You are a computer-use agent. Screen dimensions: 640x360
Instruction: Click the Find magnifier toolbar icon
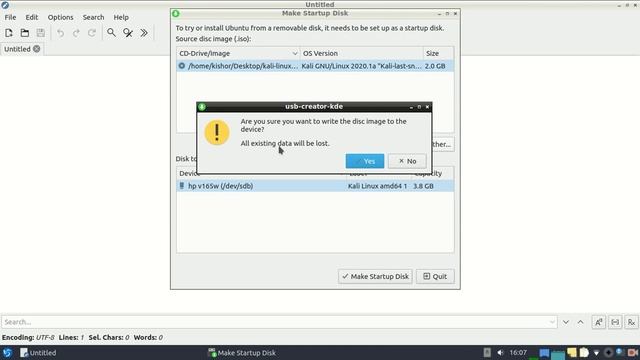point(111,33)
